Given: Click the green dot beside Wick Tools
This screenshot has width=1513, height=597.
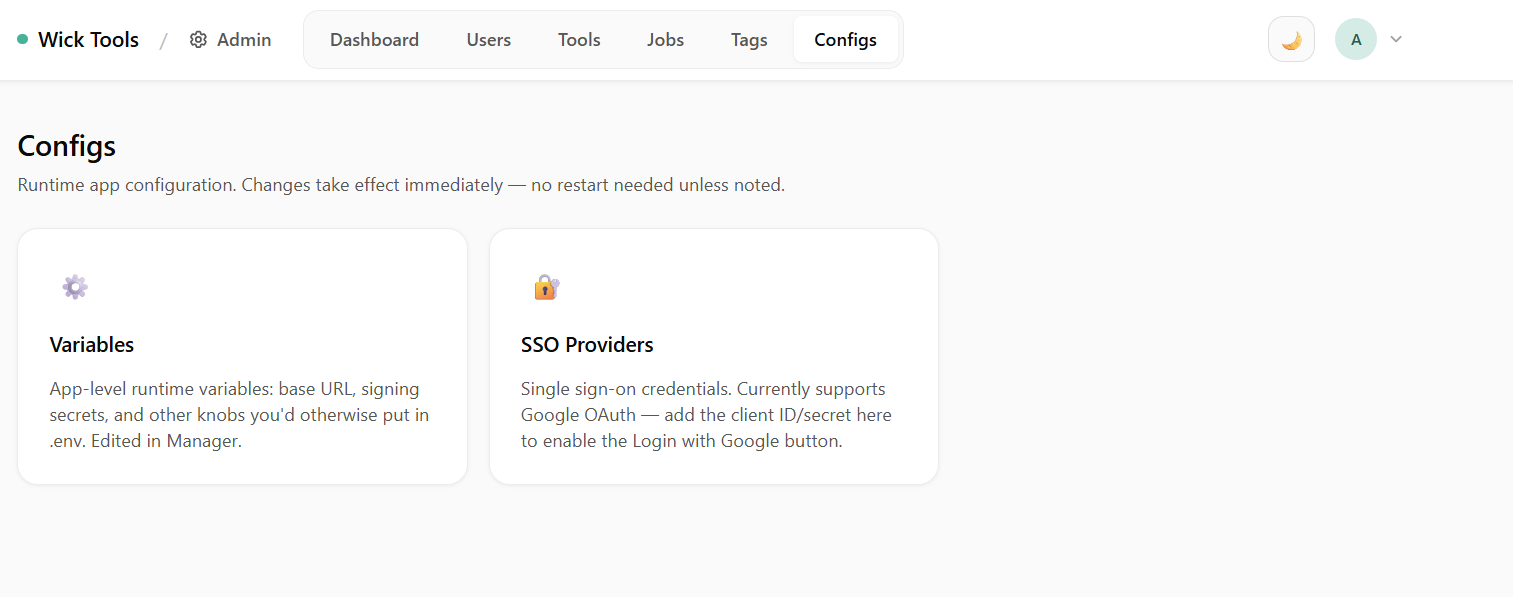Looking at the screenshot, I should [x=22, y=40].
